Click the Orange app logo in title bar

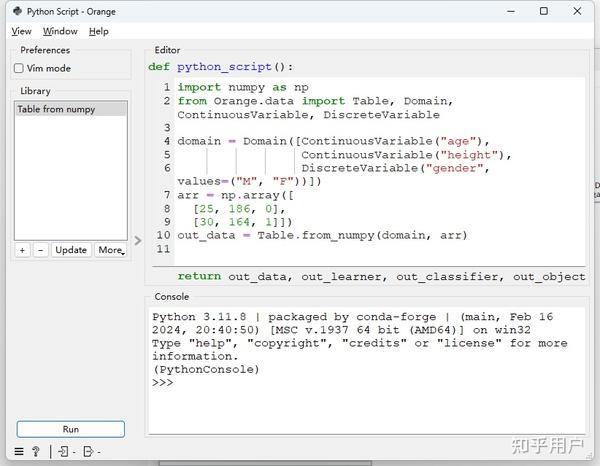pyautogui.click(x=18, y=11)
